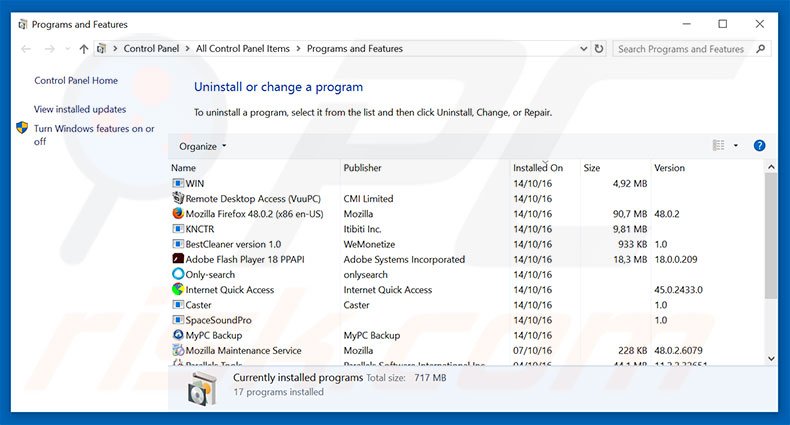This screenshot has height=425, width=790.
Task: Open Control Panel Home link
Action: (76, 81)
